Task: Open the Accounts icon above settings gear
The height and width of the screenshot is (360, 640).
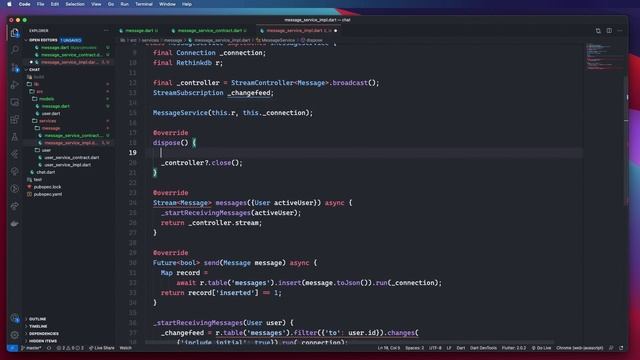Action: click(x=15, y=318)
